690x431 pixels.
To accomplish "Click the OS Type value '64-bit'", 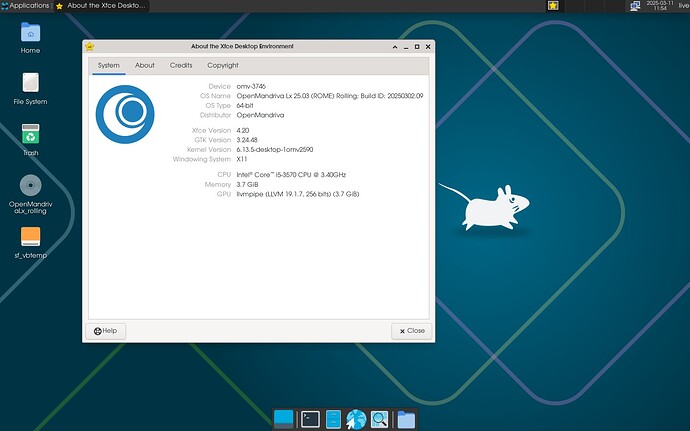I will pyautogui.click(x=245, y=106).
